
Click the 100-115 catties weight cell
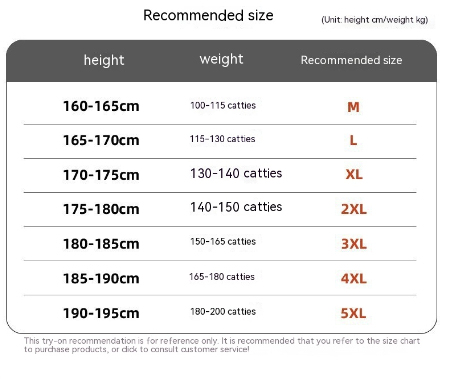223,106
